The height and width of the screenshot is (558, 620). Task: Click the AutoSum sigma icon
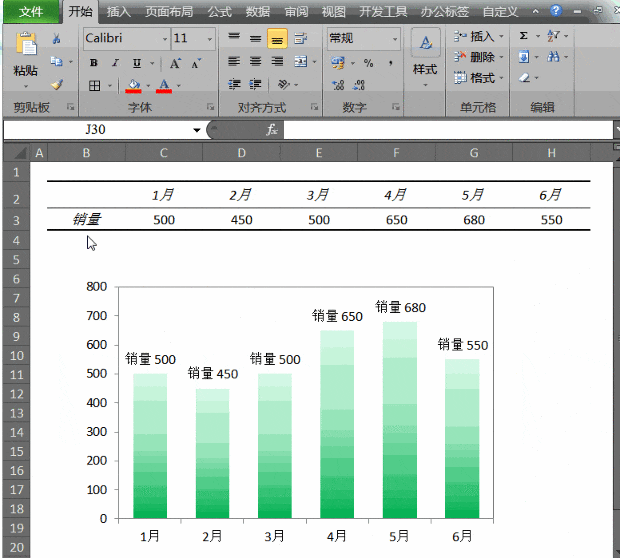click(524, 35)
